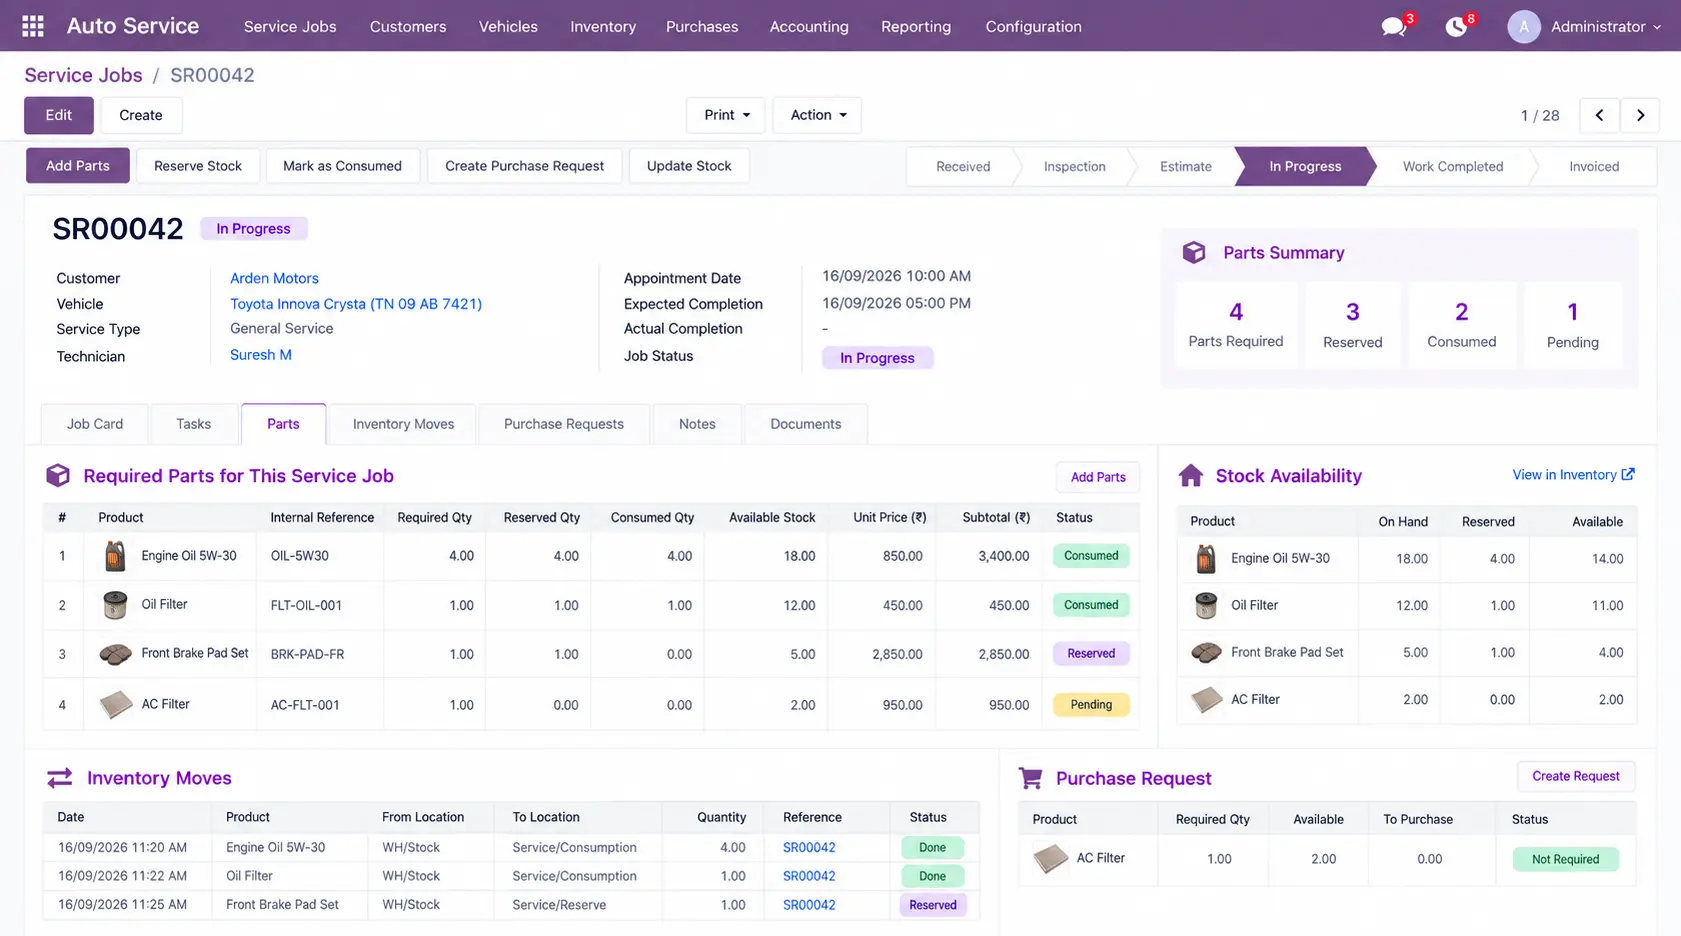Open the Print dropdown
This screenshot has width=1681, height=936.
pyautogui.click(x=726, y=115)
